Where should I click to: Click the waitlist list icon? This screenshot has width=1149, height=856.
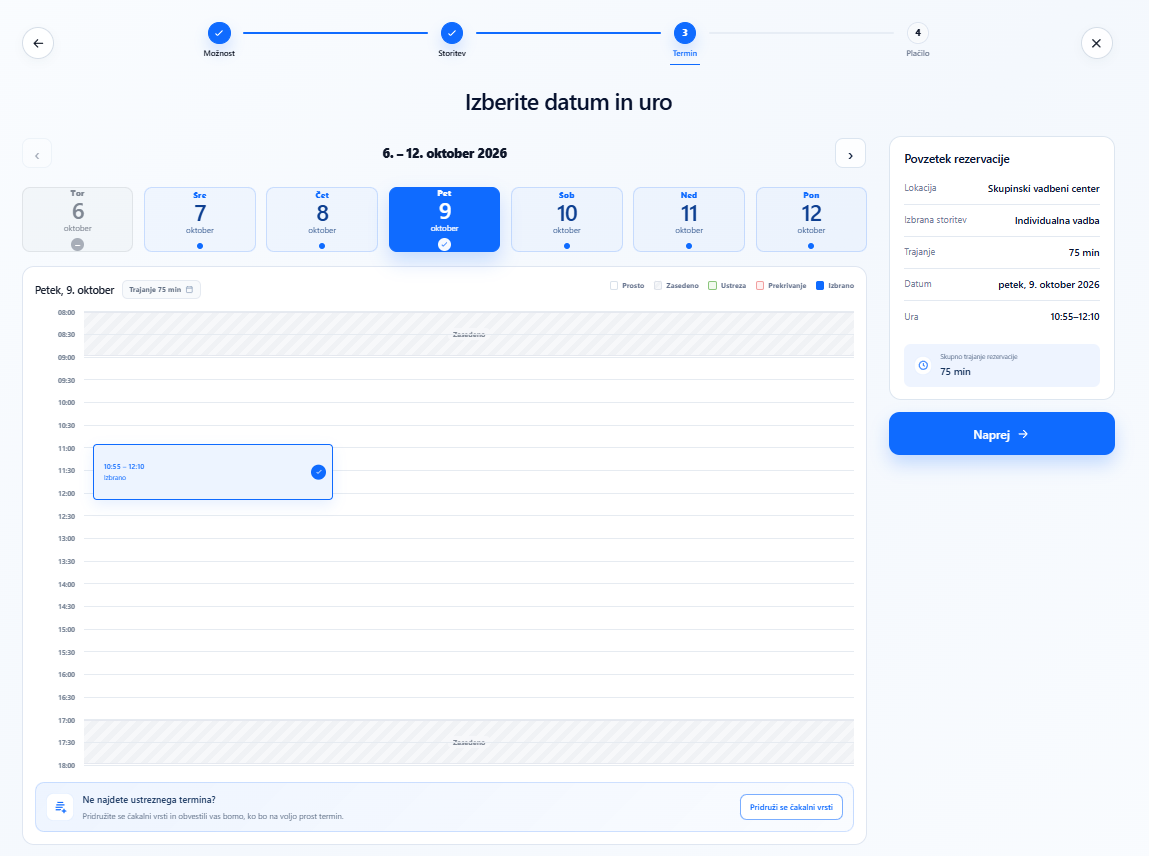60,807
